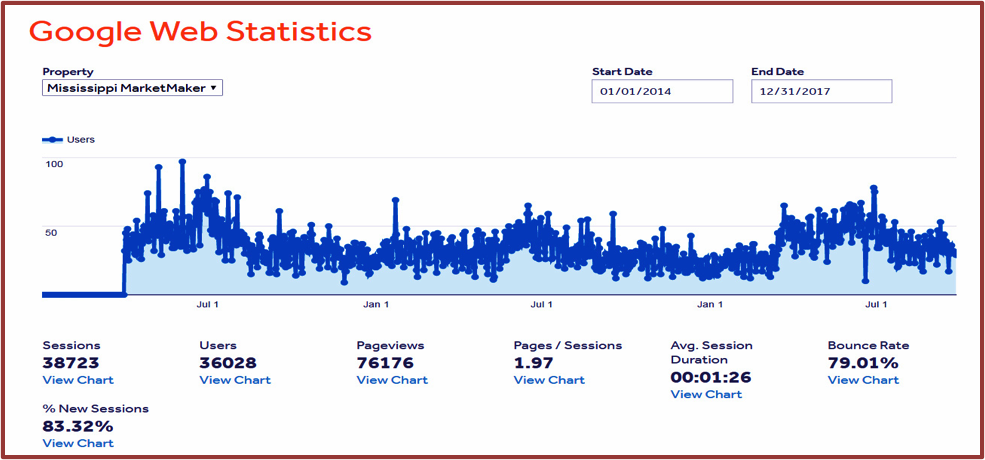Click the session duration value 00:01:26

coord(710,378)
